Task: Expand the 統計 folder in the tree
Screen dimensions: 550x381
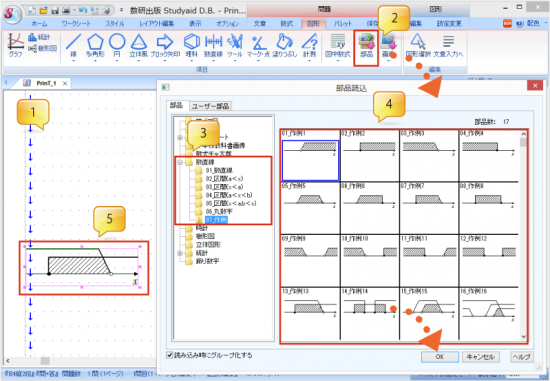Action: tap(180, 253)
